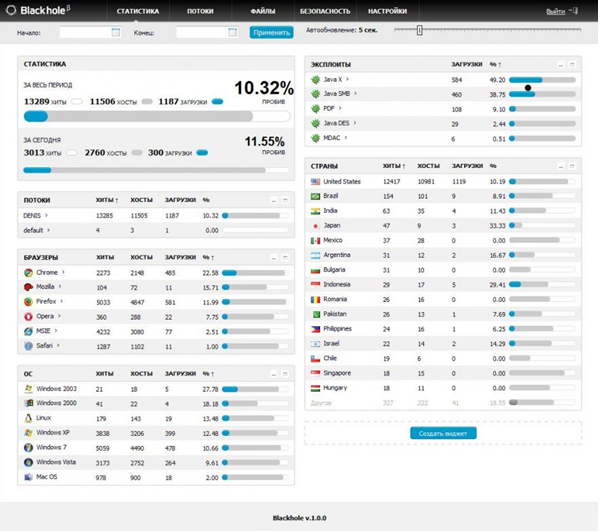The width and height of the screenshot is (600, 532).
Task: Click the United States flag icon
Action: (315, 182)
